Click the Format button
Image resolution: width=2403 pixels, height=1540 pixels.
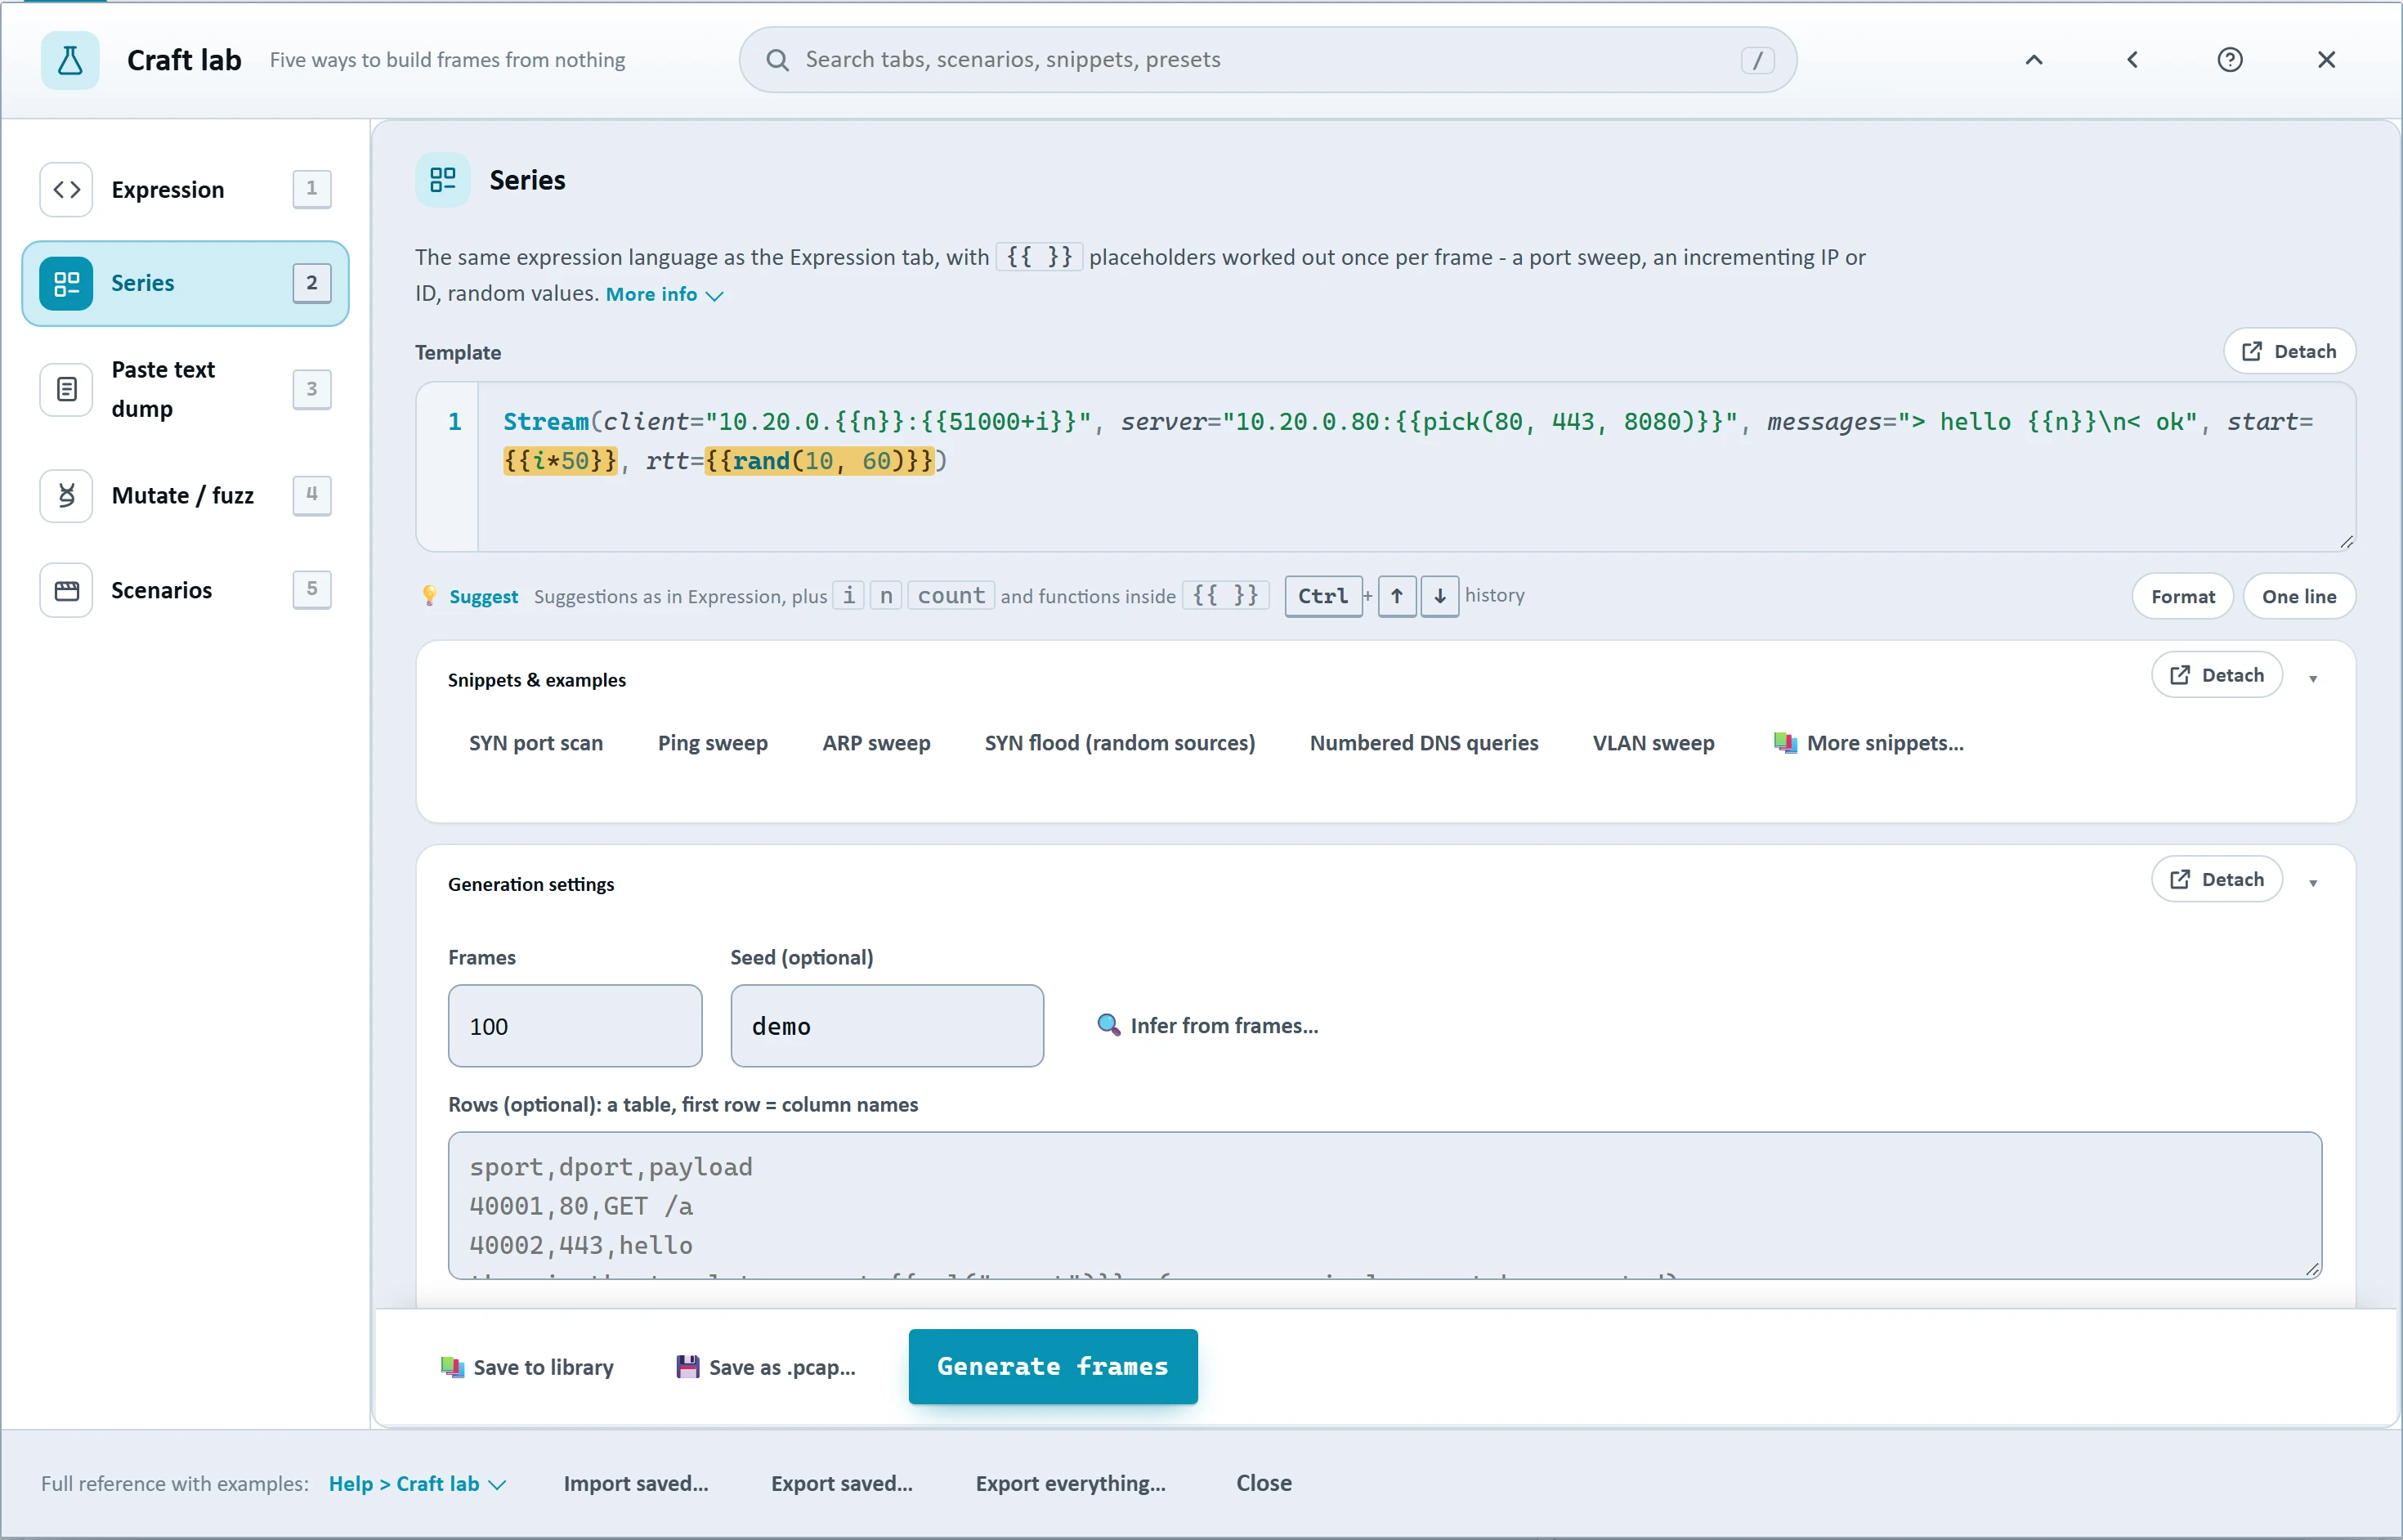point(2183,596)
